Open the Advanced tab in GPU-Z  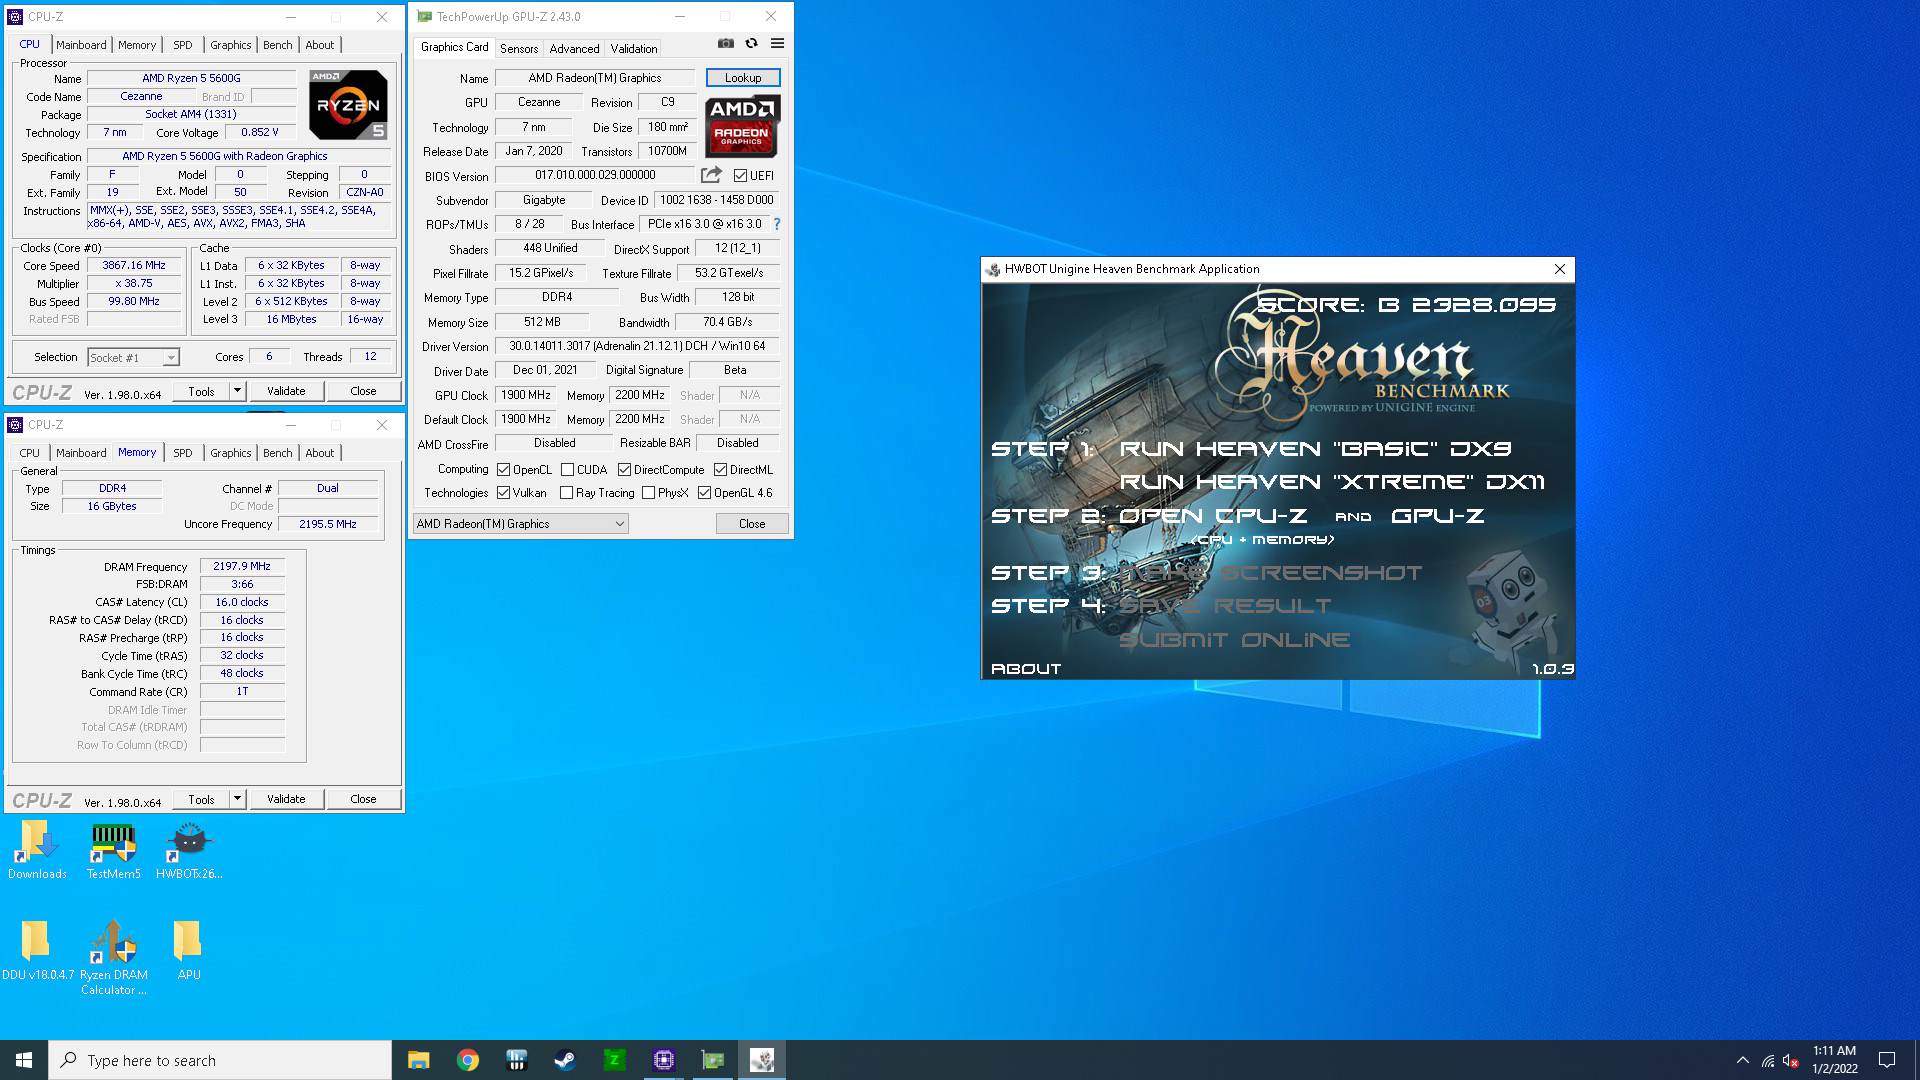tap(574, 48)
